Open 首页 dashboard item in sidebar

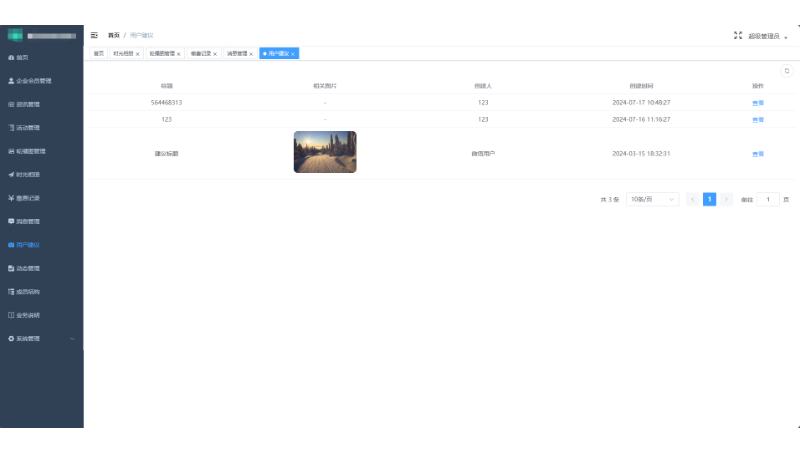click(x=42, y=58)
